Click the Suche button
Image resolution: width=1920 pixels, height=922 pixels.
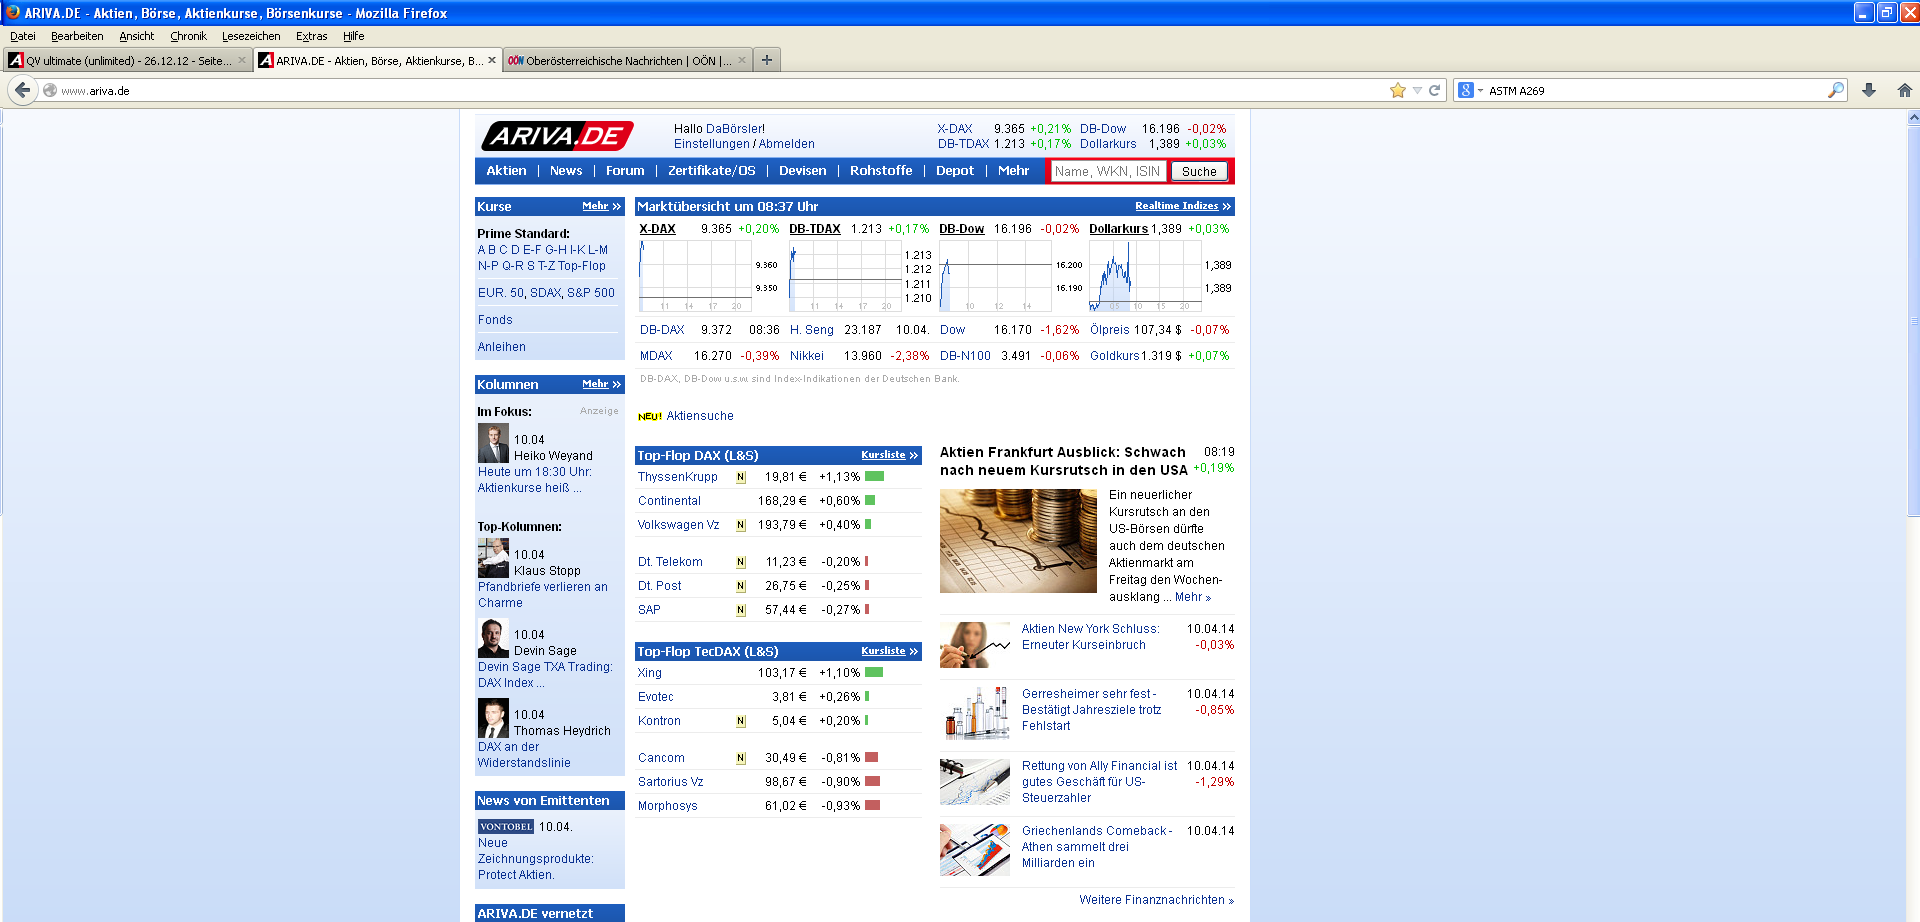pos(1199,171)
